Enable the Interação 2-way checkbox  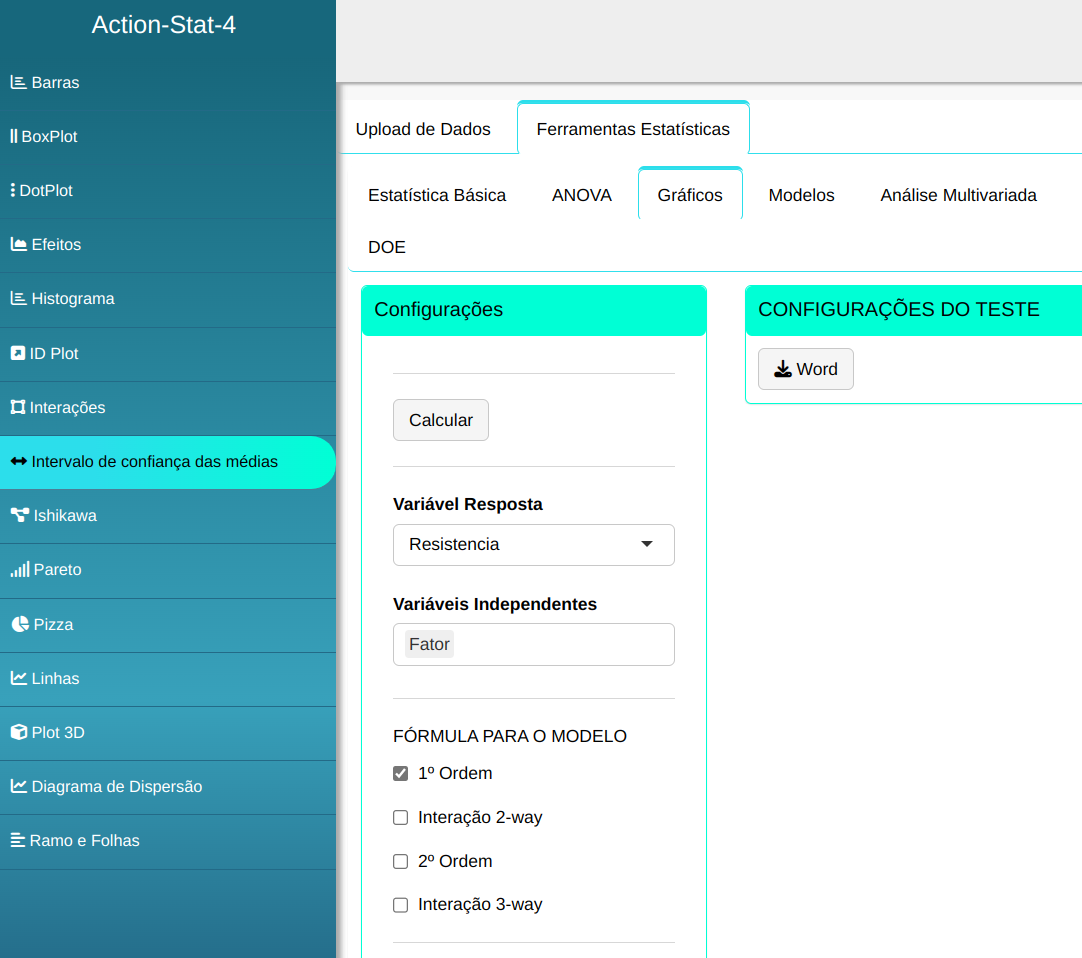coord(401,818)
